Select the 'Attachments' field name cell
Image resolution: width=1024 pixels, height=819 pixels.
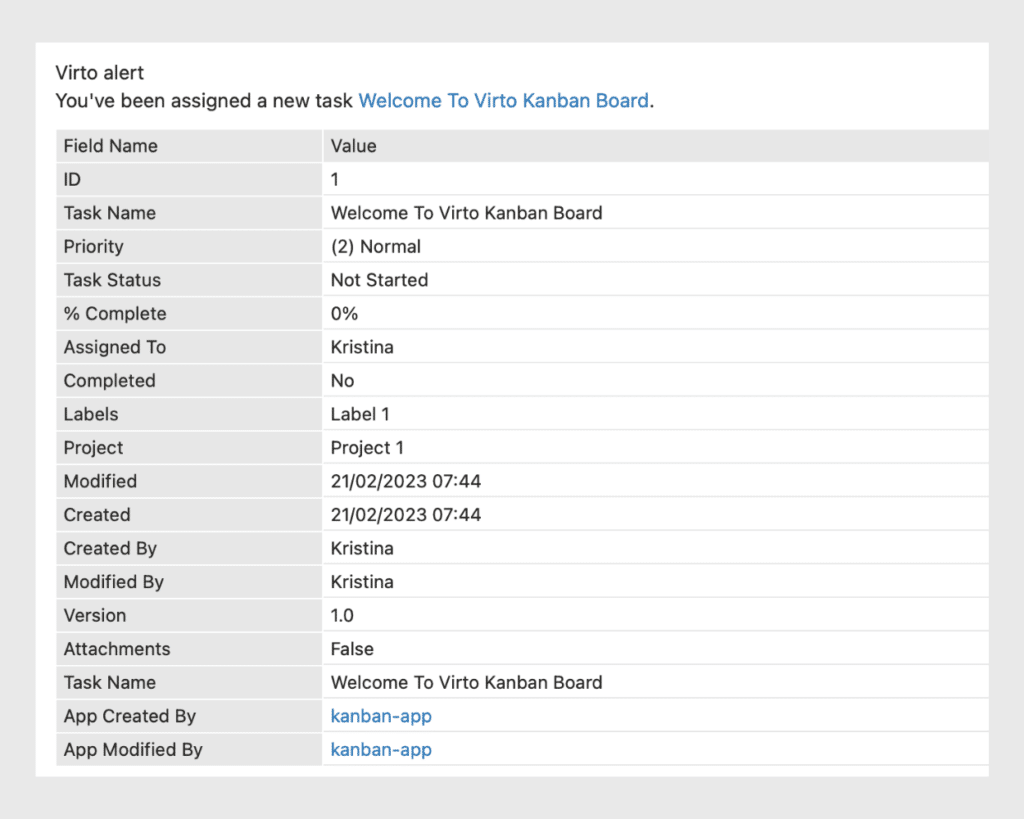click(x=189, y=649)
